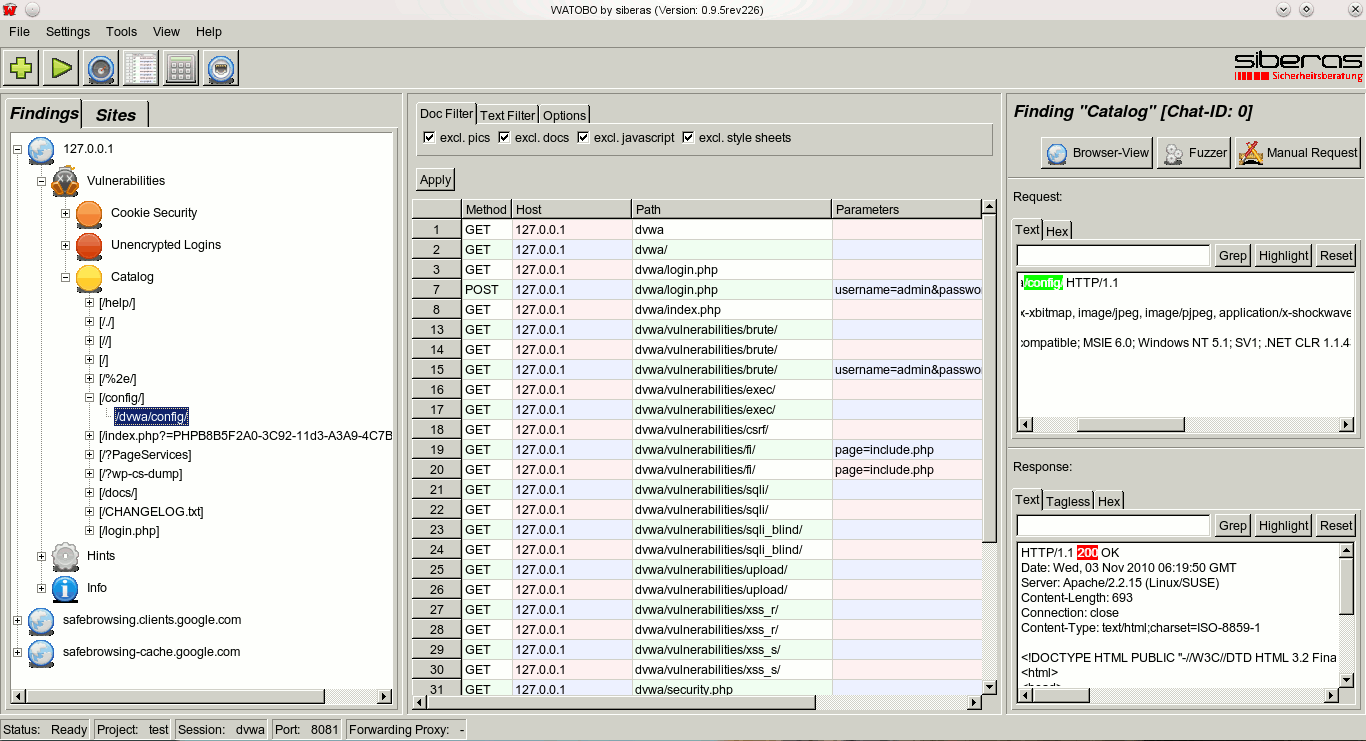Viewport: 1366px width, 741px height.
Task: Open the Tools menu
Action: (121, 32)
